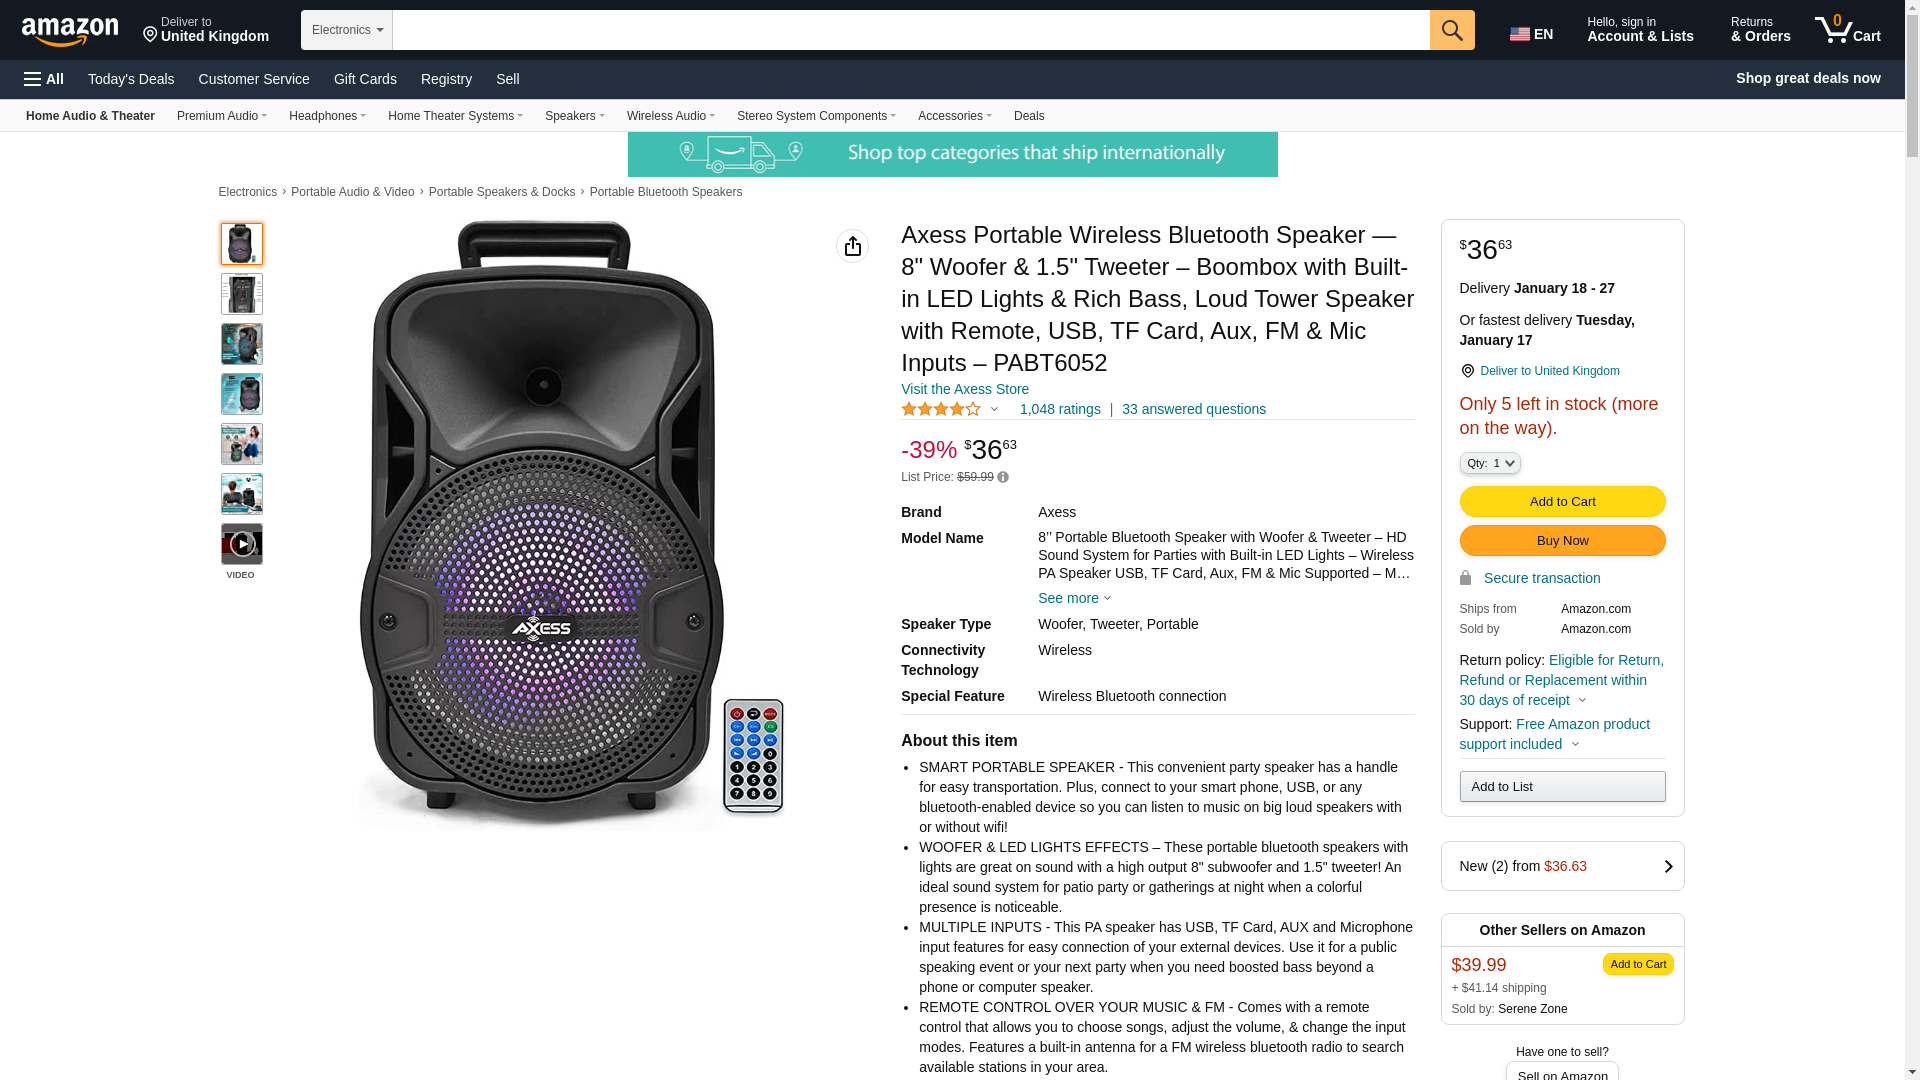Select the US flag EN language icon
Image resolution: width=1920 pixels, height=1080 pixels.
coord(1531,34)
